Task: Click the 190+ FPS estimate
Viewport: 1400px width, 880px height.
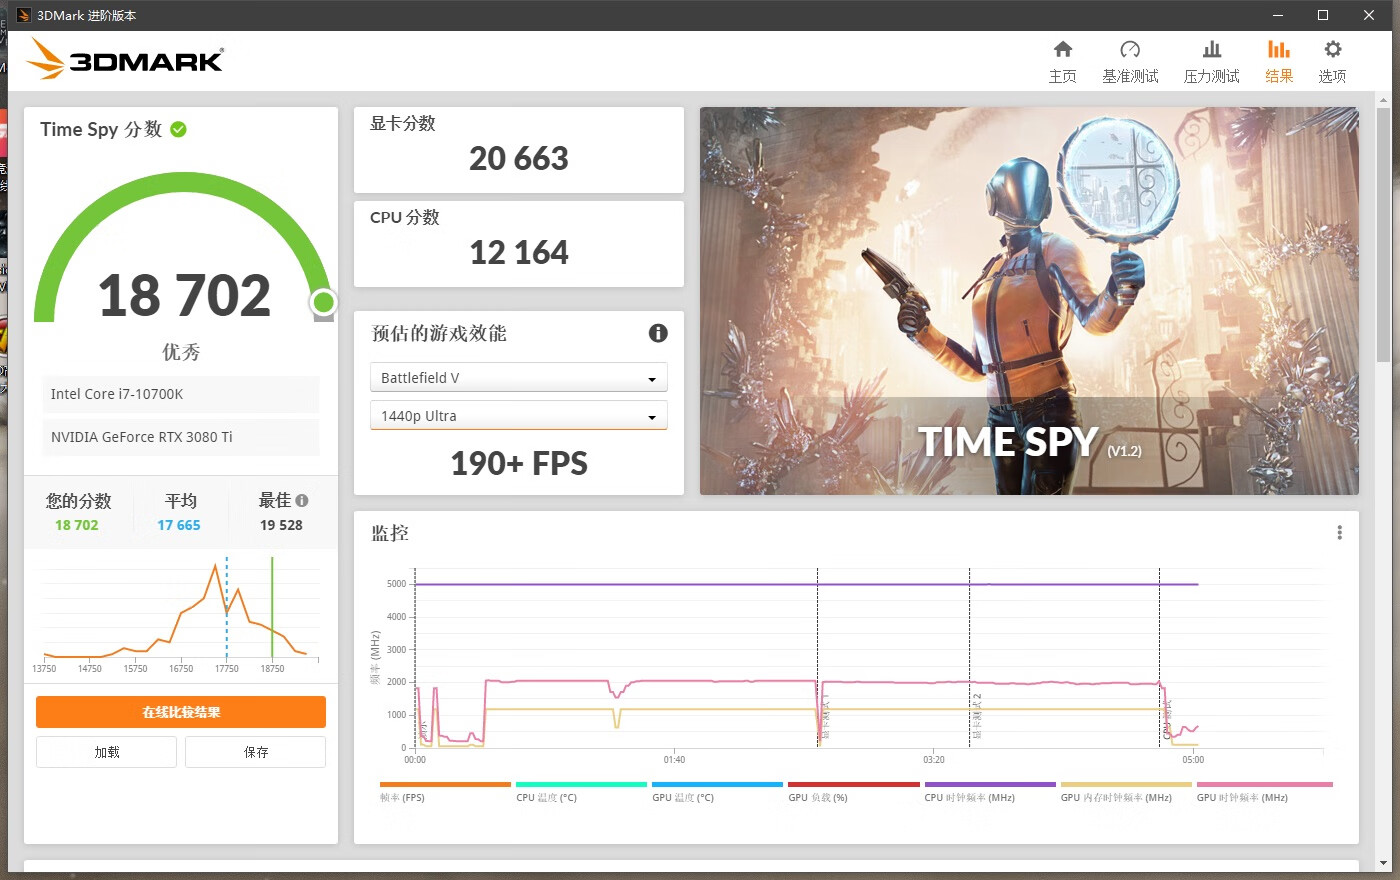Action: (519, 463)
